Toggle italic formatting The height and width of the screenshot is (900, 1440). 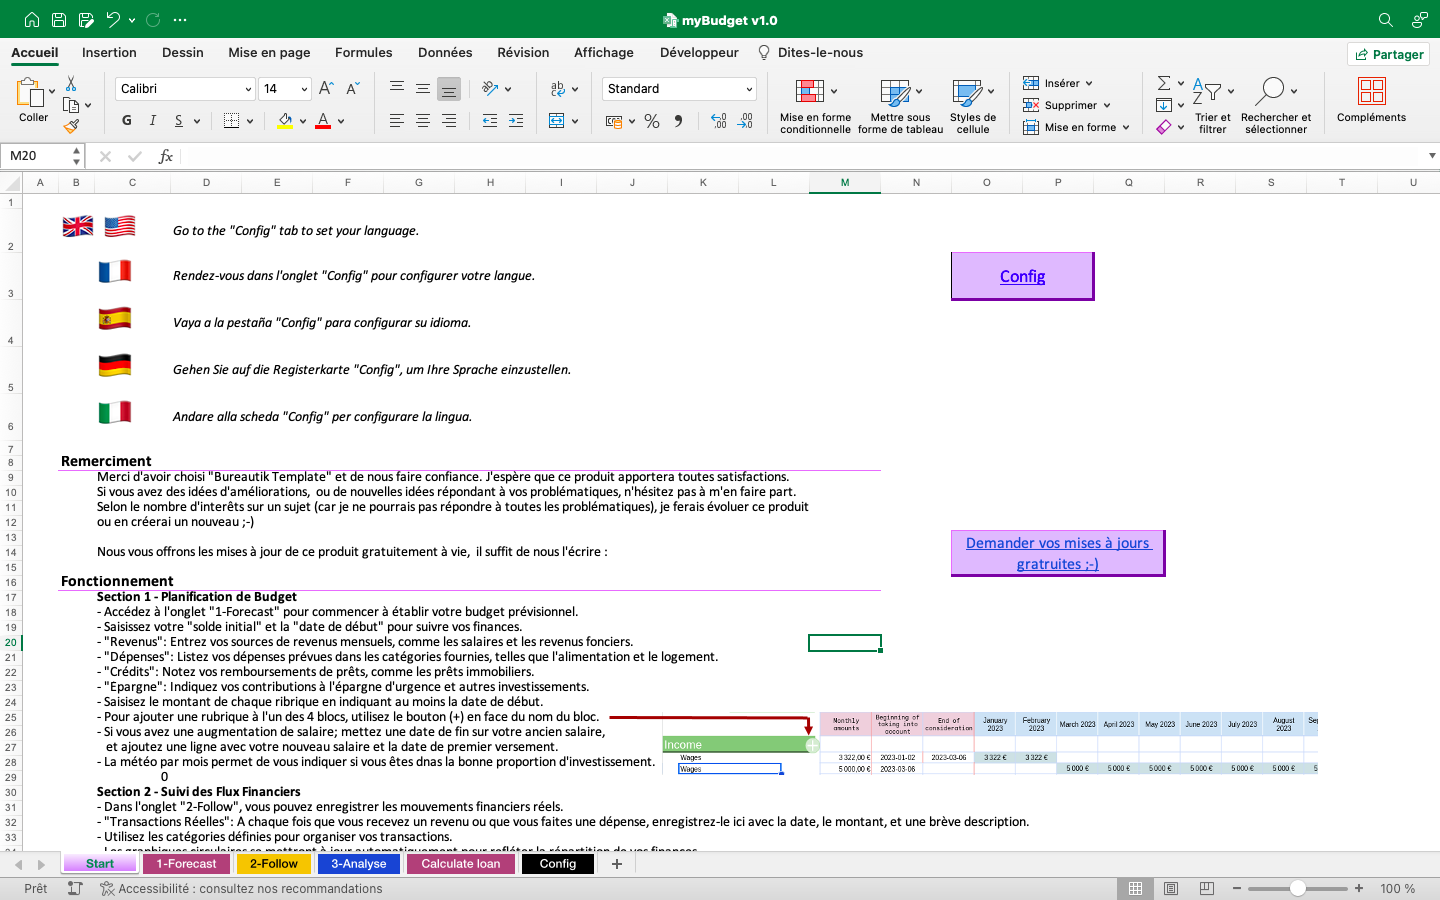click(152, 120)
